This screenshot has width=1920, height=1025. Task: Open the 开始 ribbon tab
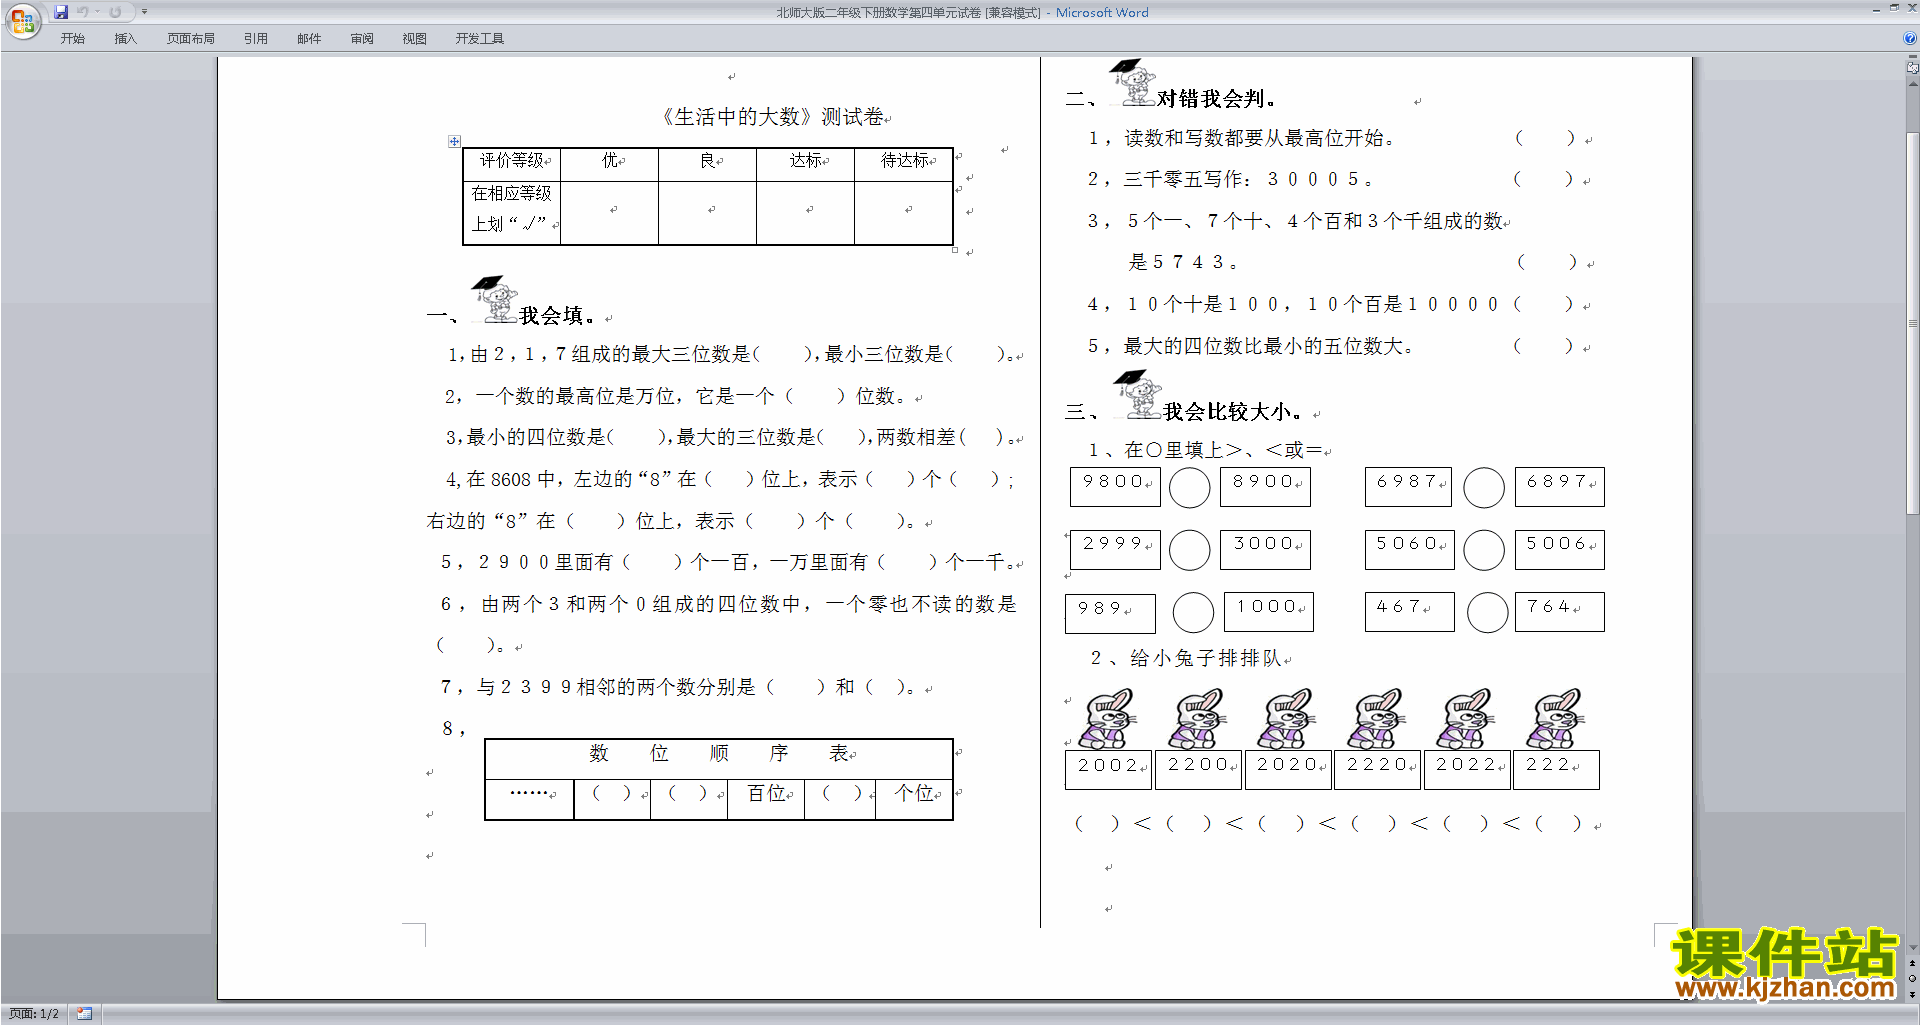[72, 39]
